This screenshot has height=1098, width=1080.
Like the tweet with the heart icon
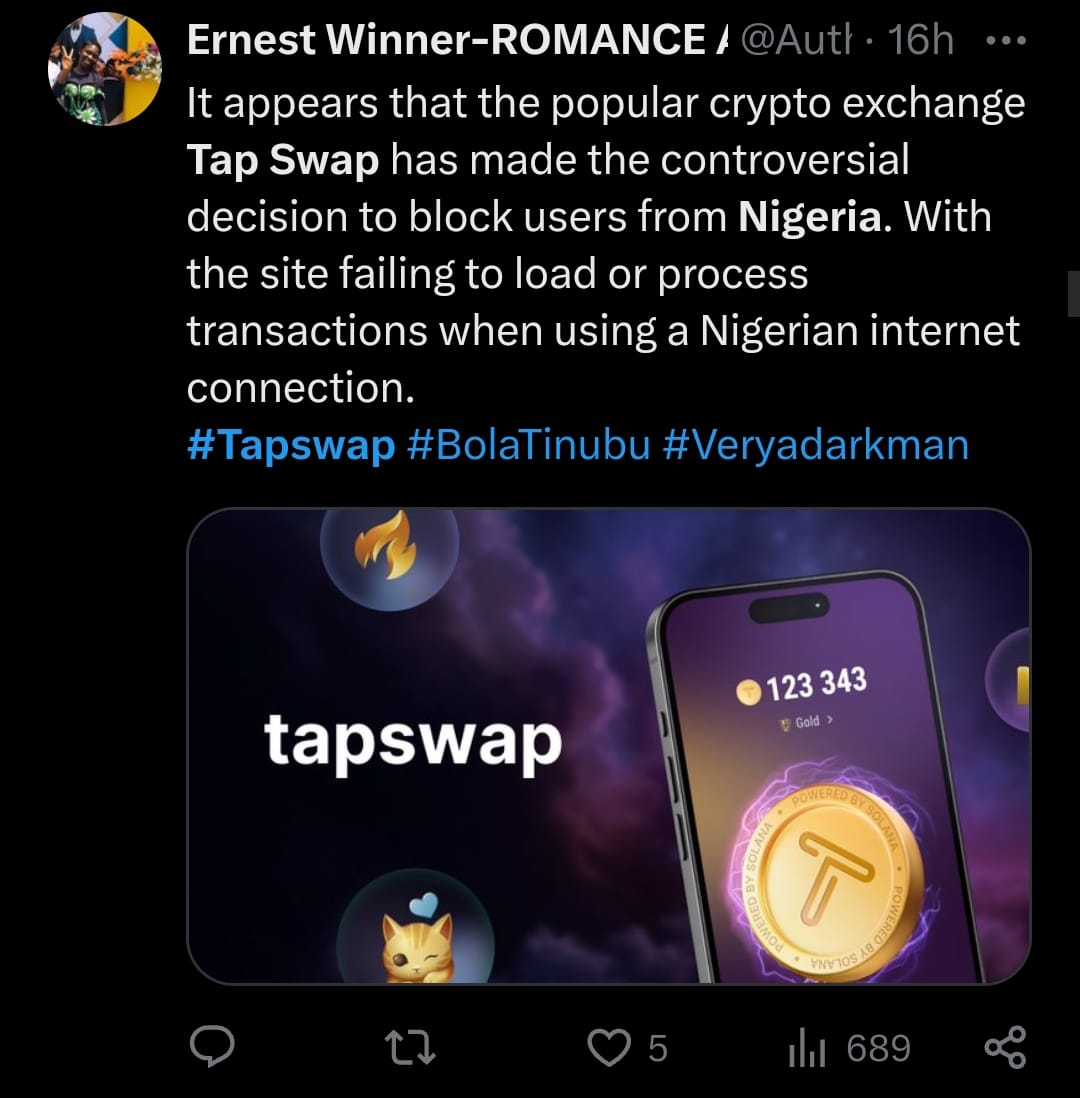[x=605, y=1047]
